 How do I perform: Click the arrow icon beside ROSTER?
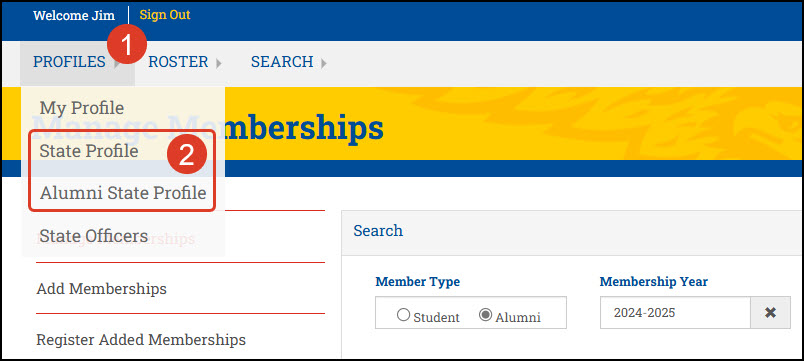coord(219,64)
